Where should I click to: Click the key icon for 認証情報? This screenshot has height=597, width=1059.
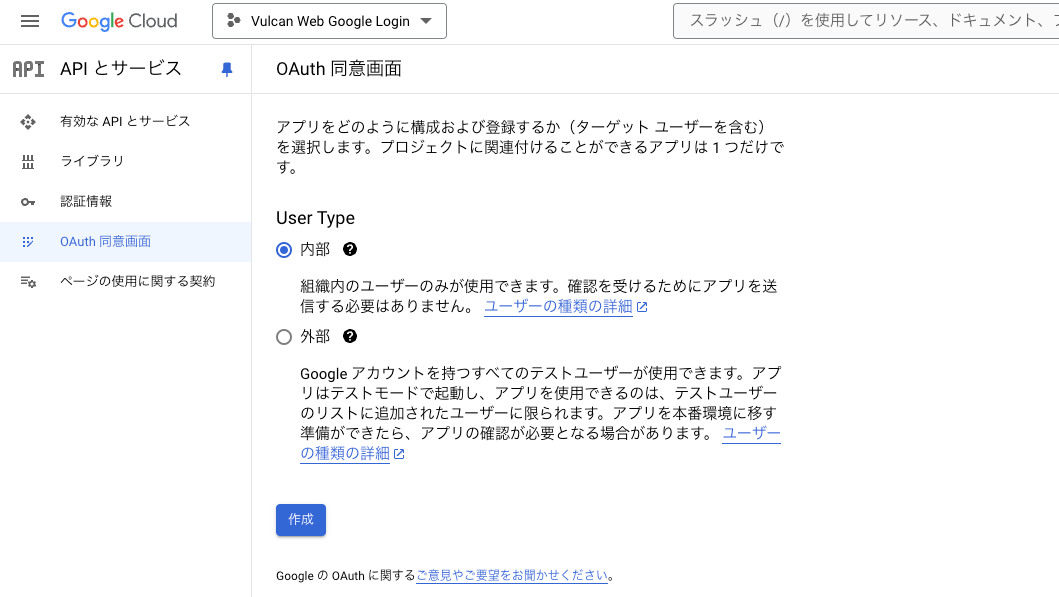28,201
